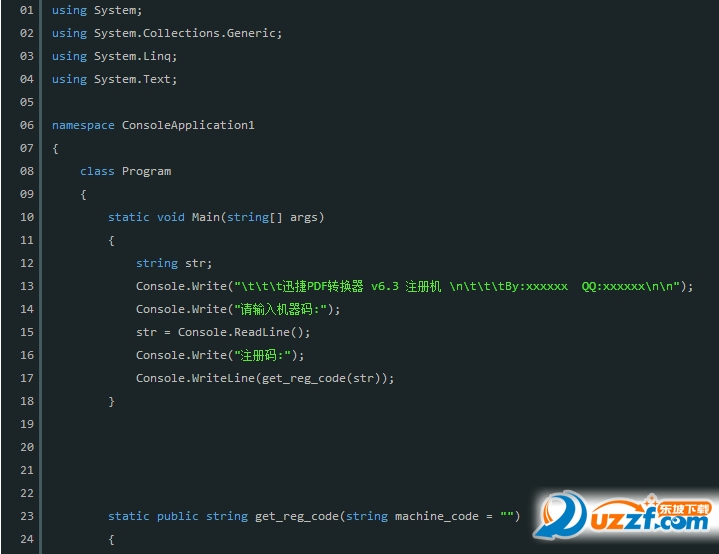
Task: Click 'System.Text;' on line 04
Action: pos(135,79)
